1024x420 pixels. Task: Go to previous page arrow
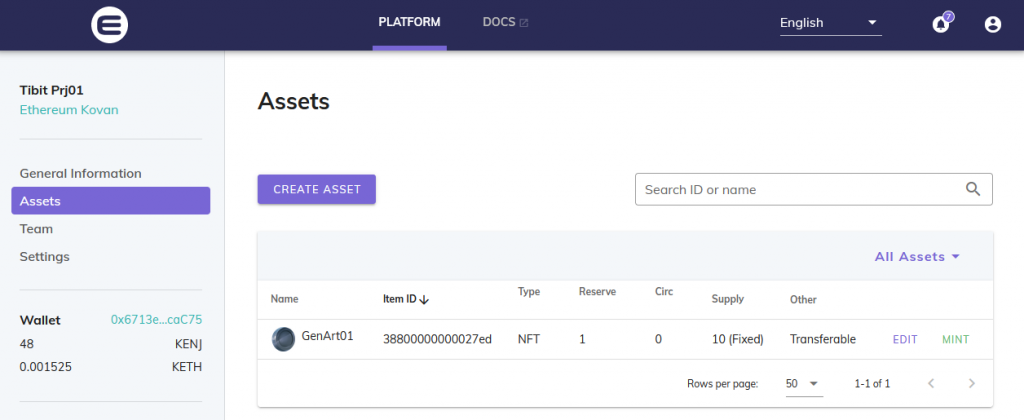931,383
